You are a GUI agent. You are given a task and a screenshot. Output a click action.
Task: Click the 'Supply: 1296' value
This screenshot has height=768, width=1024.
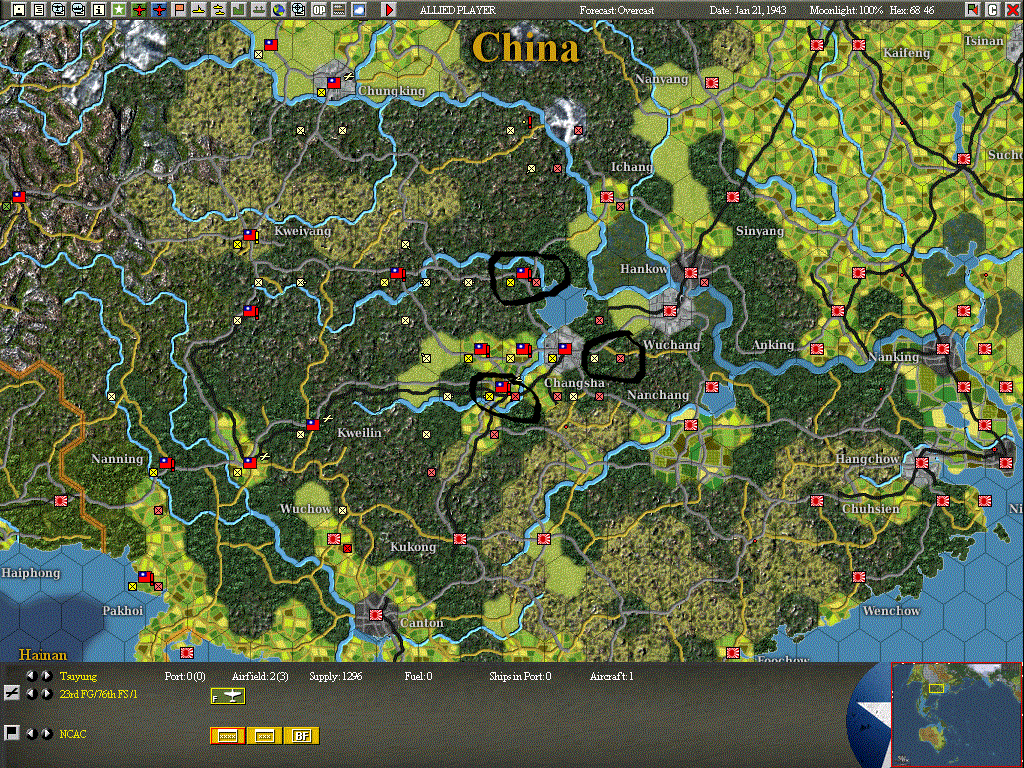pos(335,677)
